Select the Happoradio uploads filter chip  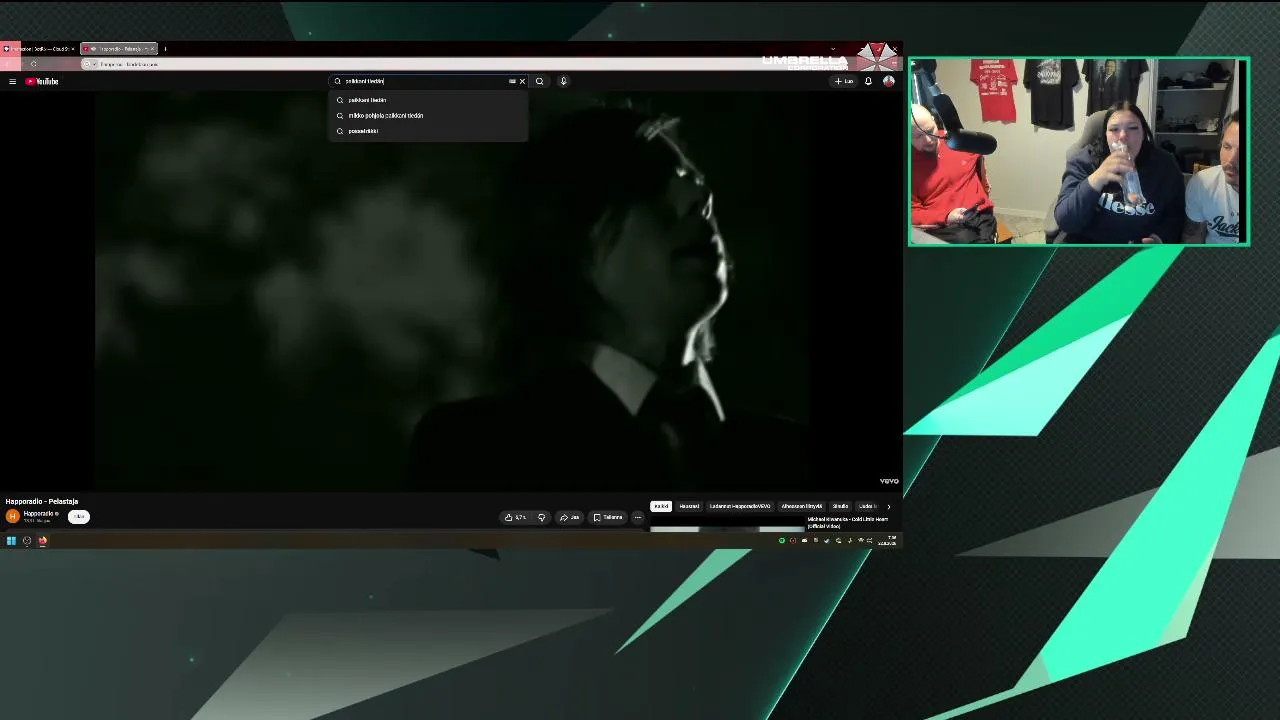[740, 506]
